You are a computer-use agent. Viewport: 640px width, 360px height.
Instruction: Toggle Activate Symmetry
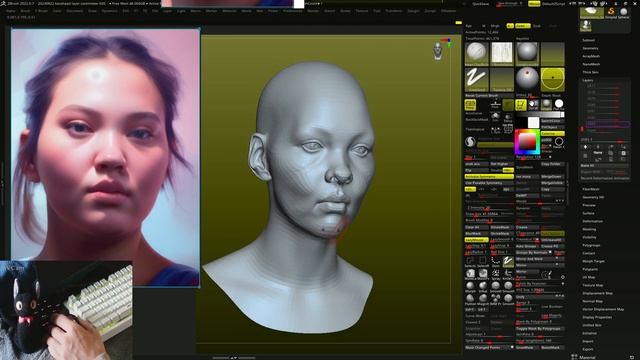point(489,177)
